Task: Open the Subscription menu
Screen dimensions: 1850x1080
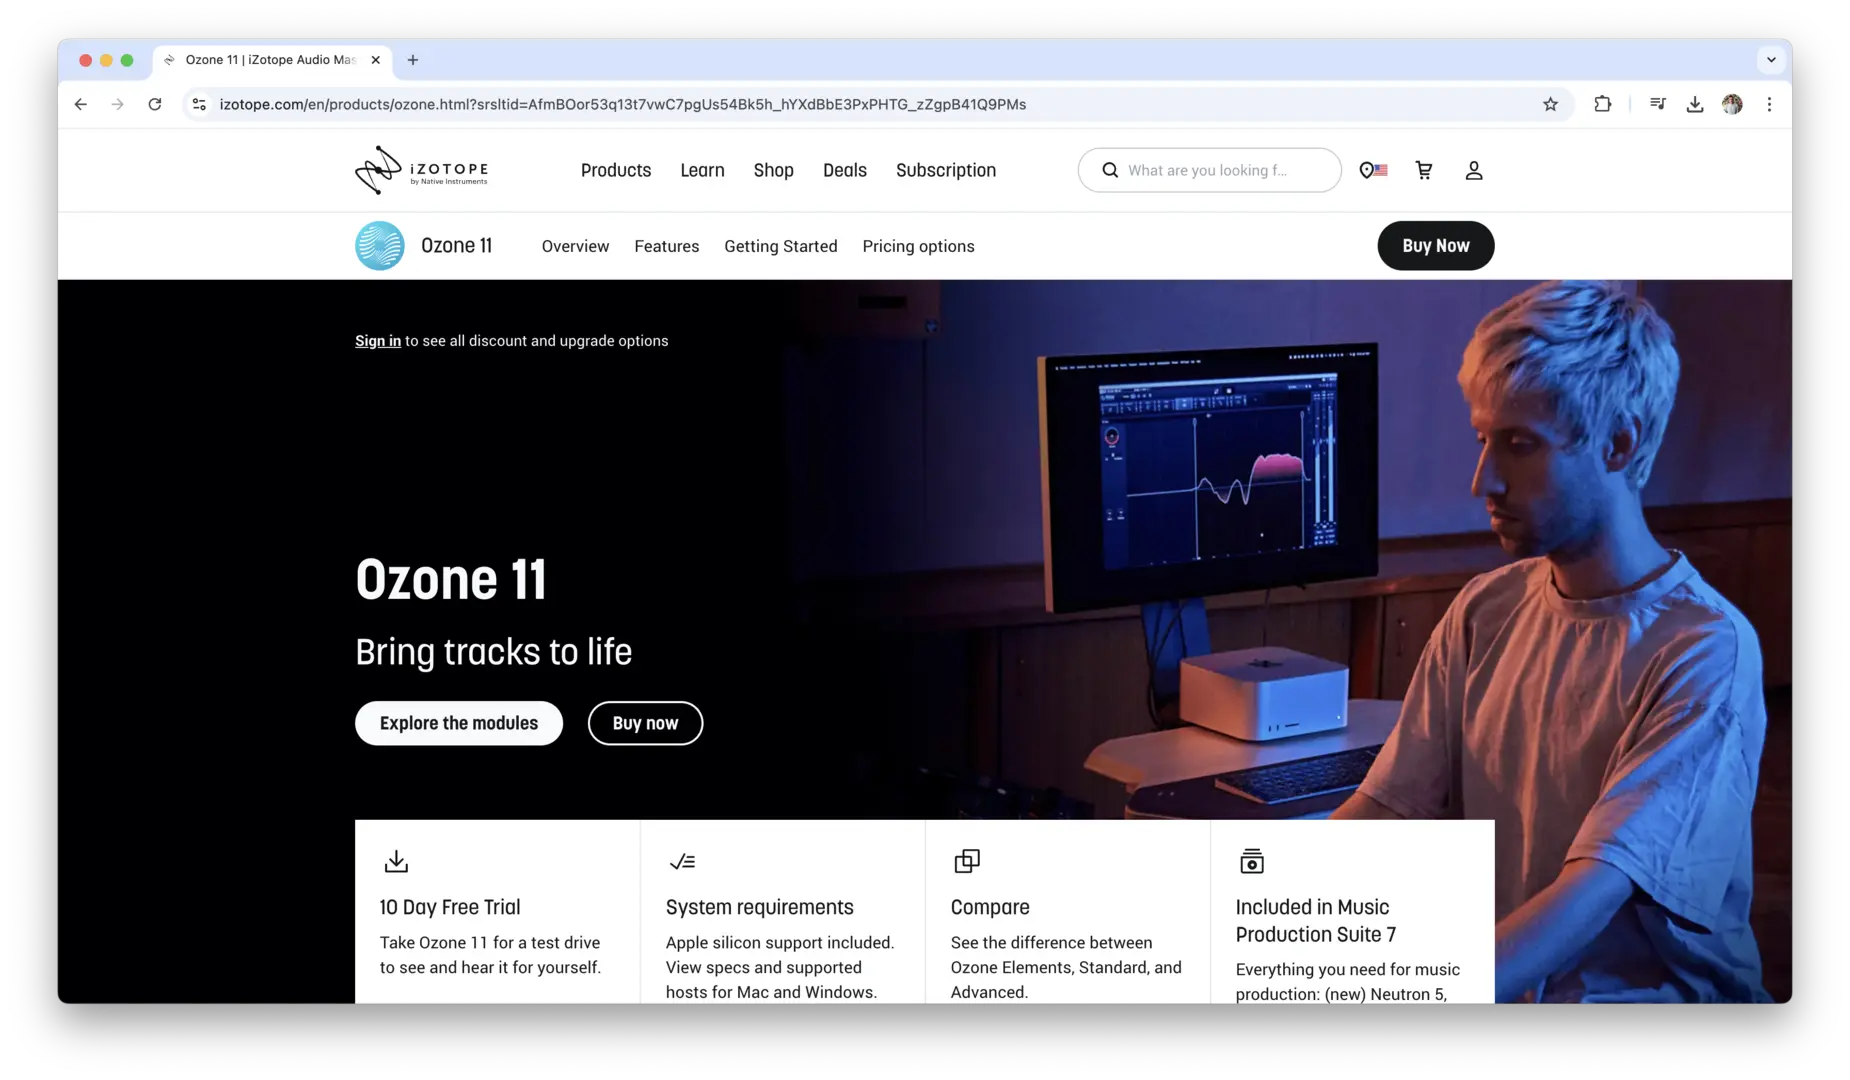Action: tap(946, 171)
